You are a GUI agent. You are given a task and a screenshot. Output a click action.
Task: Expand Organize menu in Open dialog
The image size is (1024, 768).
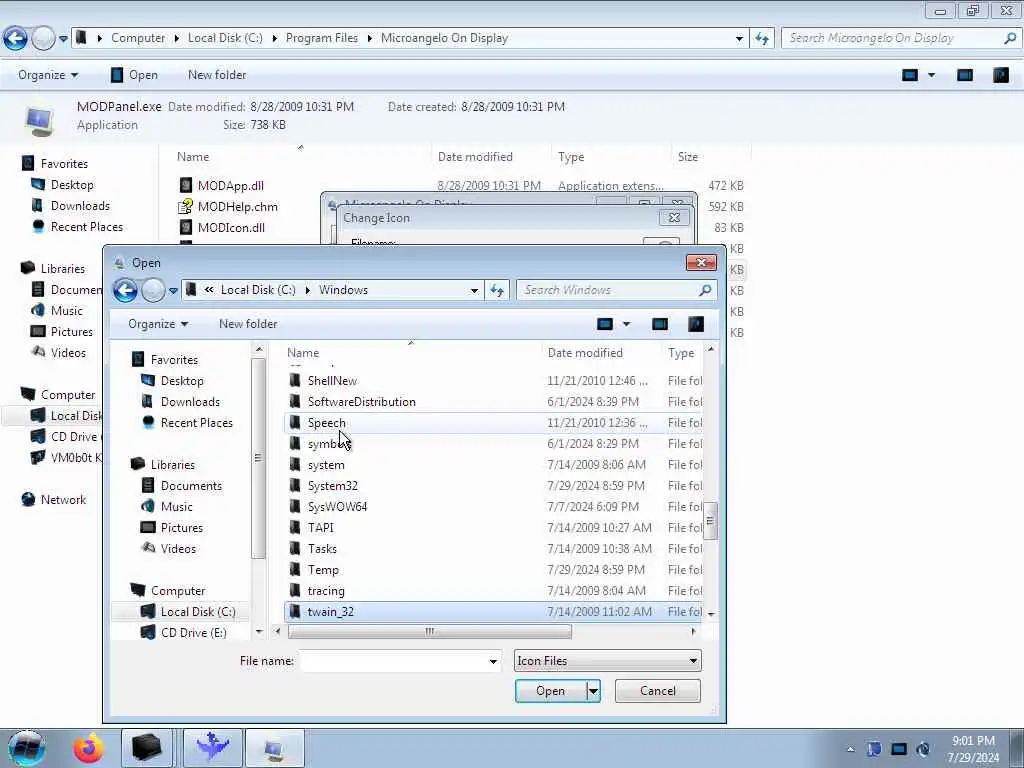pos(158,324)
